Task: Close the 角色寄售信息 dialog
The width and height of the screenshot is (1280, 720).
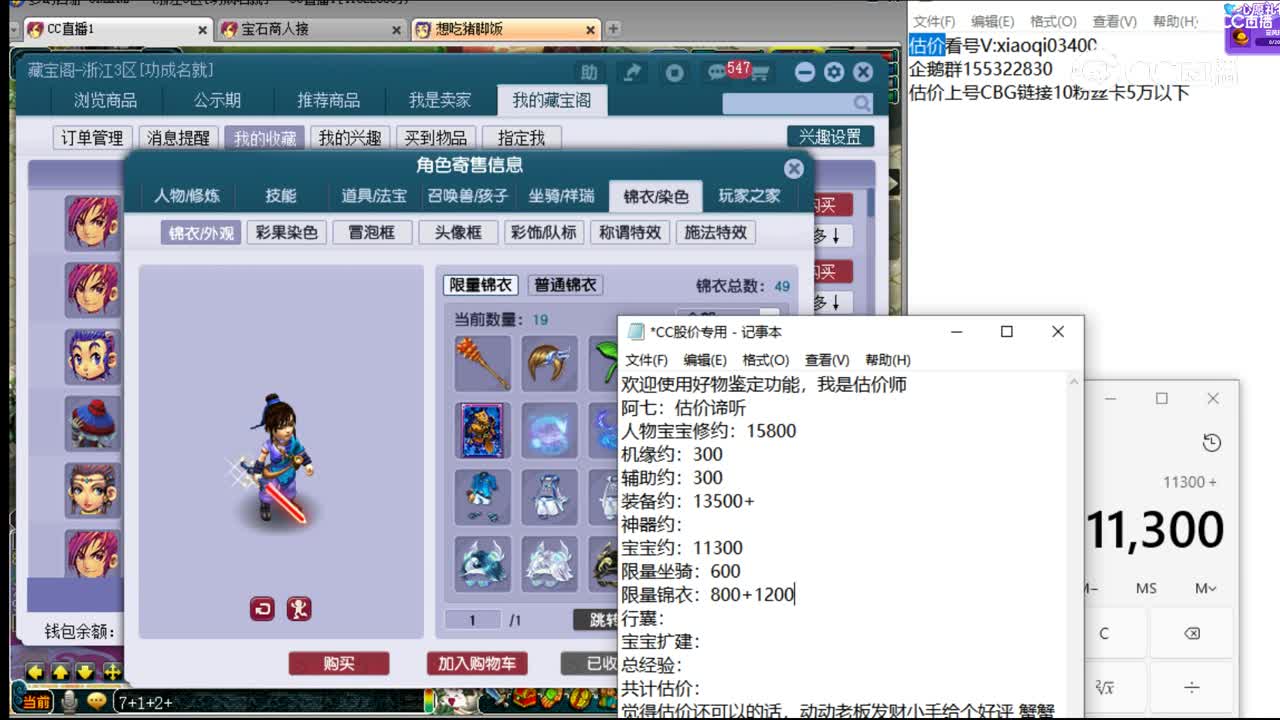Action: click(x=794, y=168)
